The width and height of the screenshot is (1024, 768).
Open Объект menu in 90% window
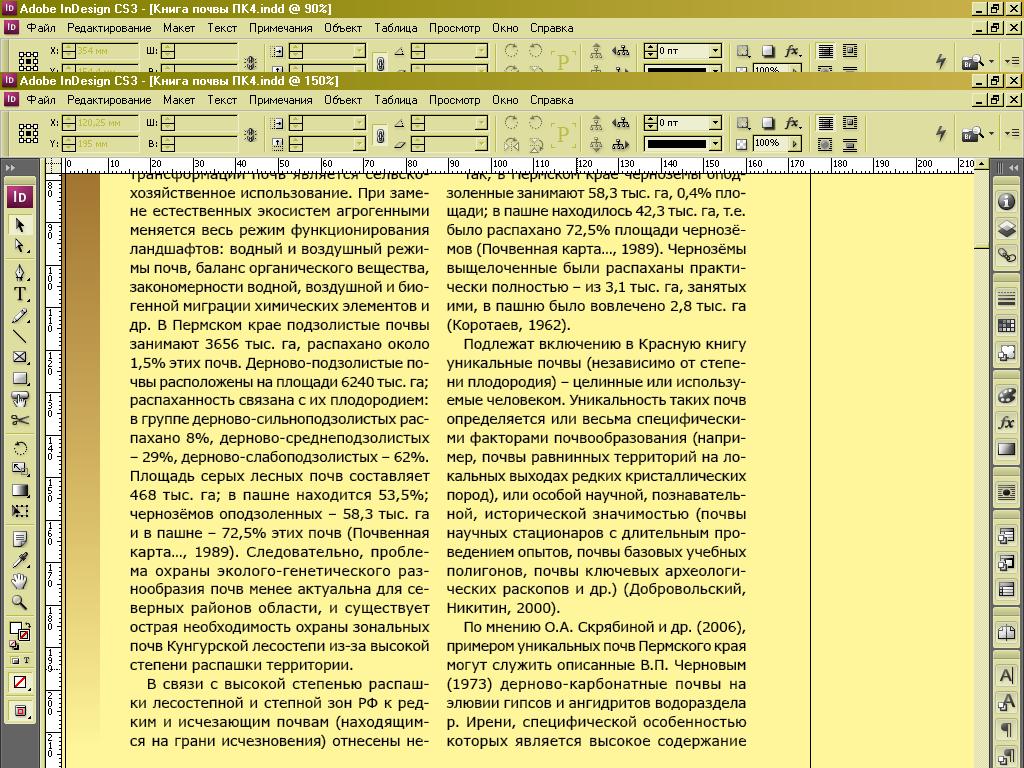tap(343, 28)
